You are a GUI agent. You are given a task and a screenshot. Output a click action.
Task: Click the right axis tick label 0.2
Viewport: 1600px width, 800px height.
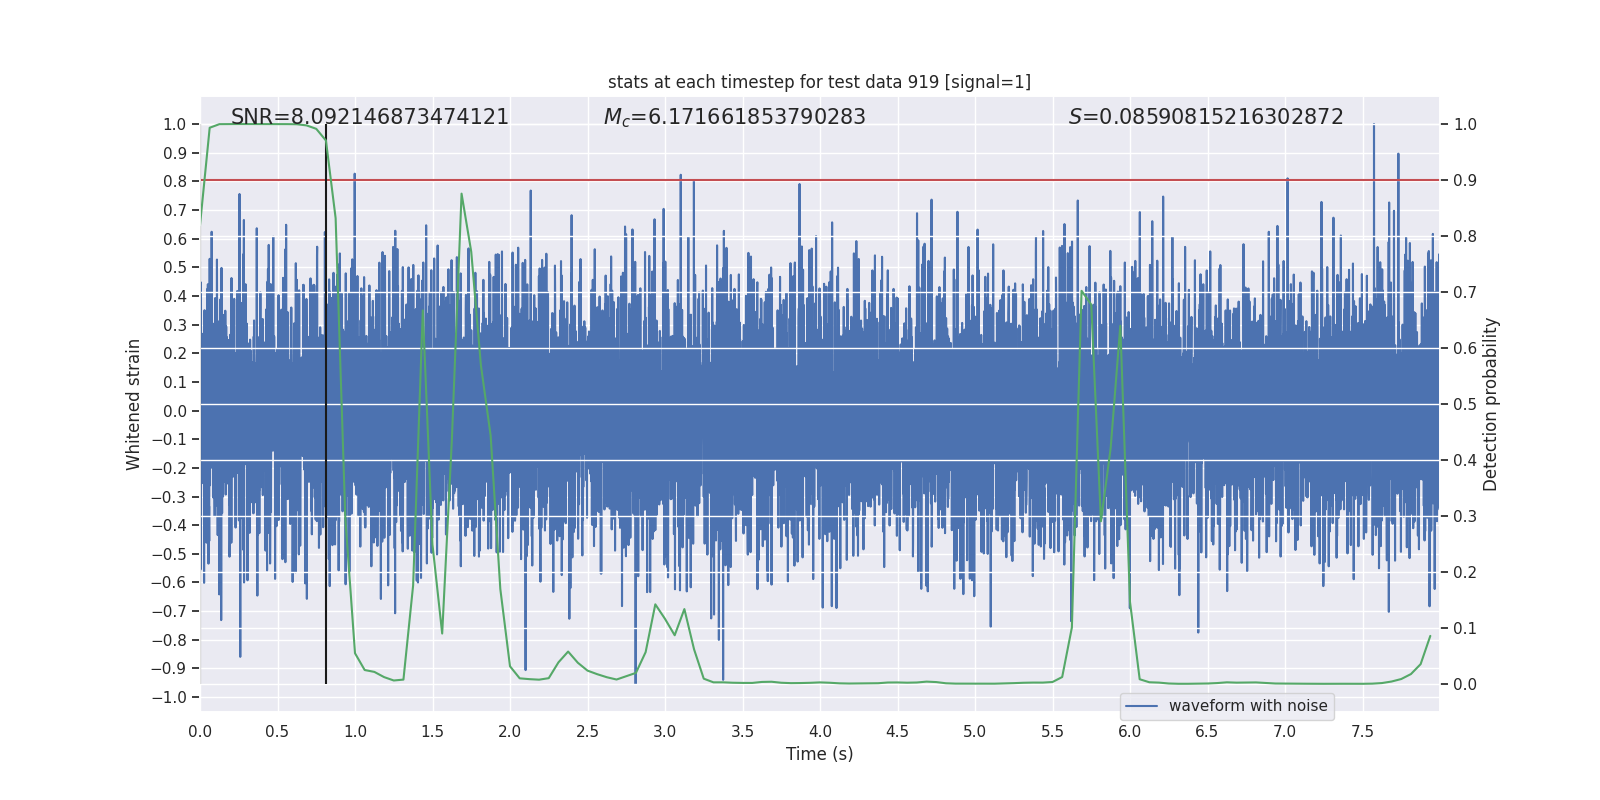click(x=1465, y=573)
